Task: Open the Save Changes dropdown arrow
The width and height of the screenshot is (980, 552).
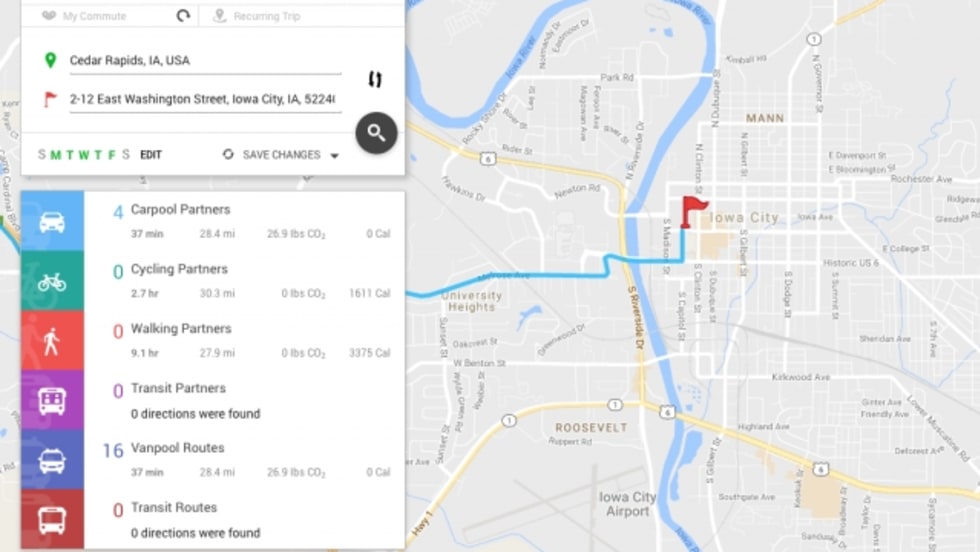Action: [335, 156]
